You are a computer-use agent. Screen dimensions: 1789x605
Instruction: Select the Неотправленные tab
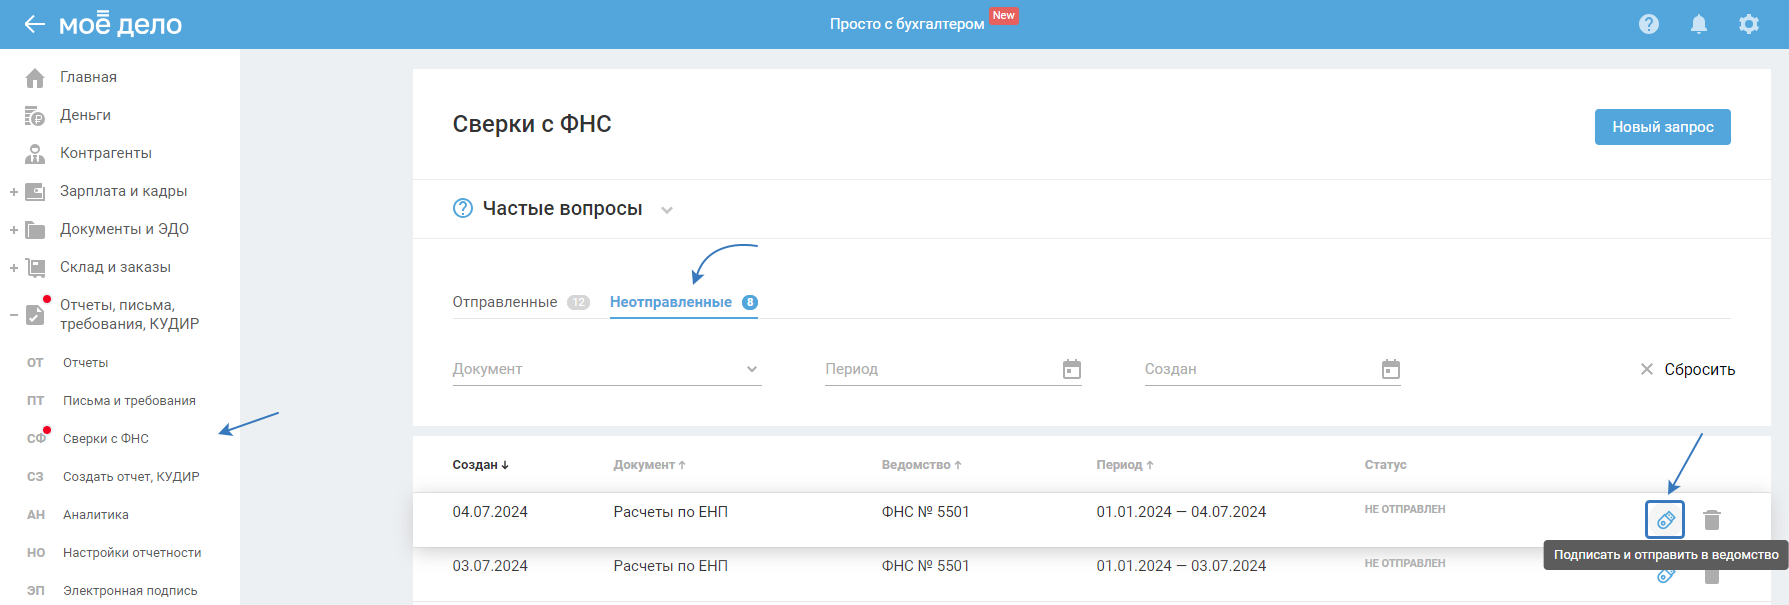(671, 302)
